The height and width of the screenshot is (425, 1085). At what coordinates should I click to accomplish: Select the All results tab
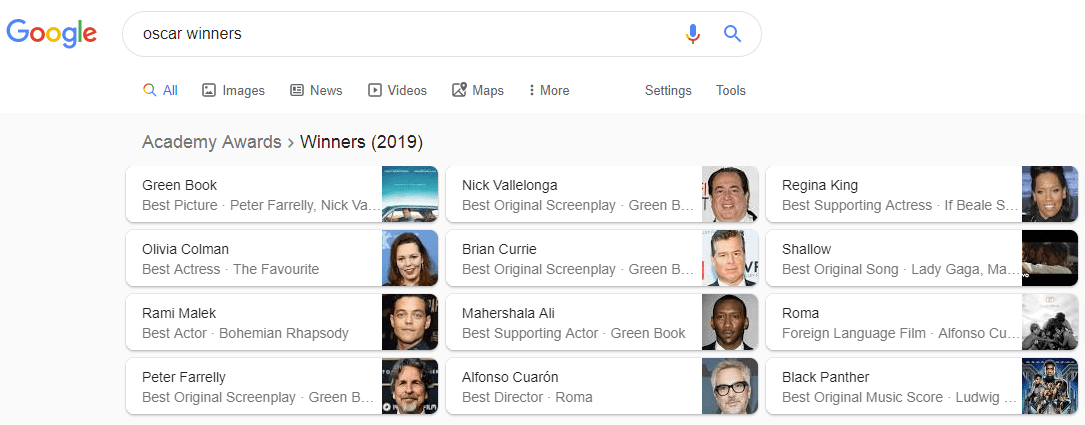161,91
